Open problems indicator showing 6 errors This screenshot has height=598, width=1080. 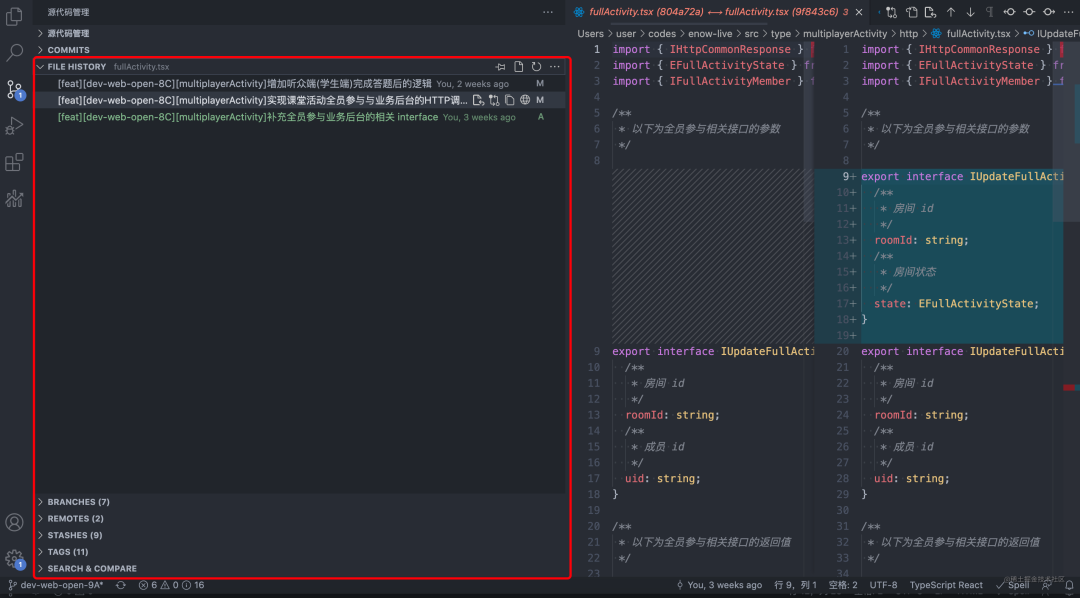pos(172,585)
